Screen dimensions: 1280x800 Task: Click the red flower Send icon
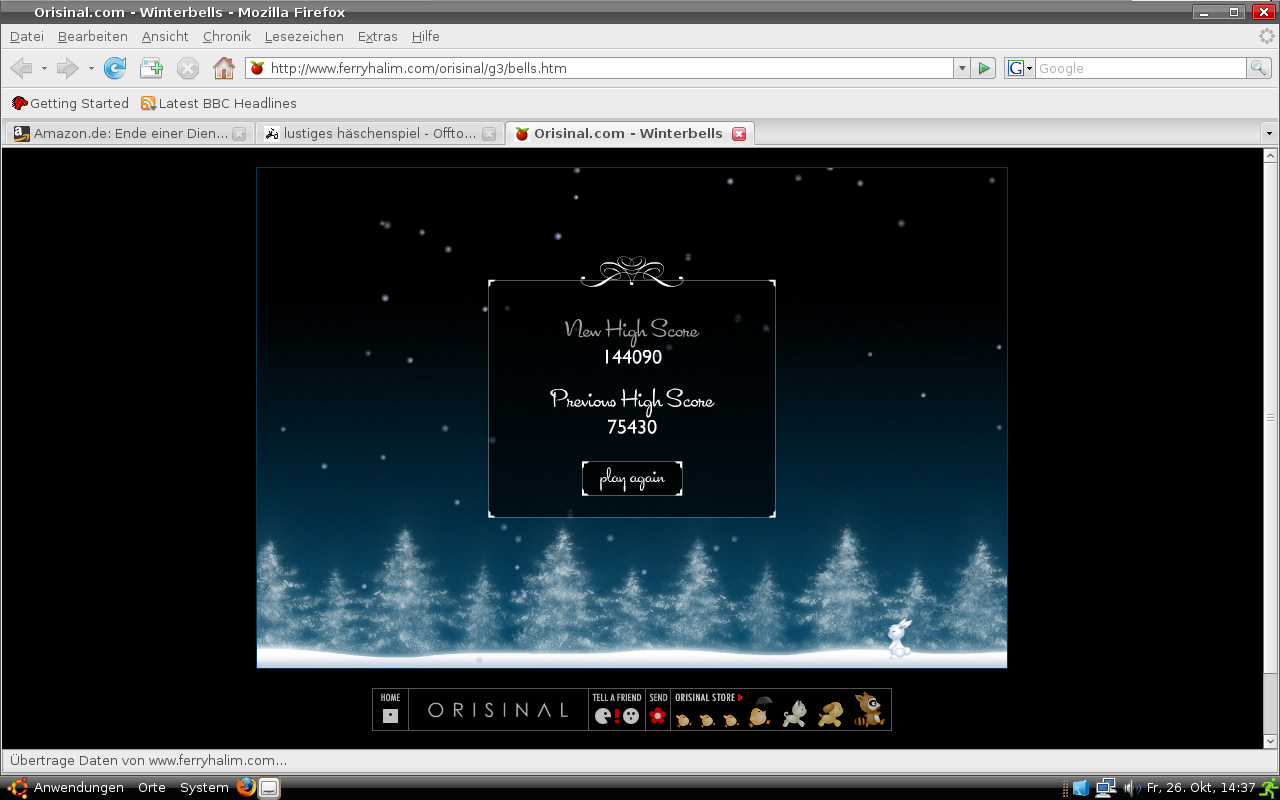coord(657,715)
